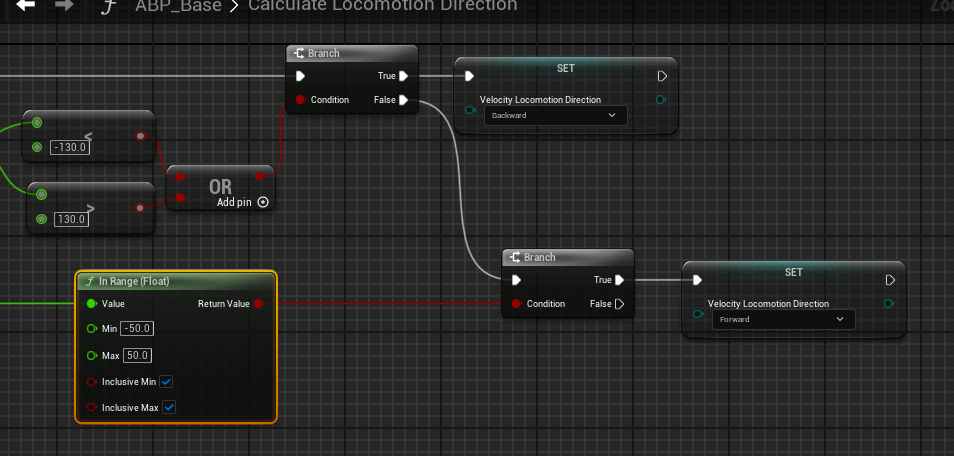Select the Forward SET node title

tap(793, 272)
